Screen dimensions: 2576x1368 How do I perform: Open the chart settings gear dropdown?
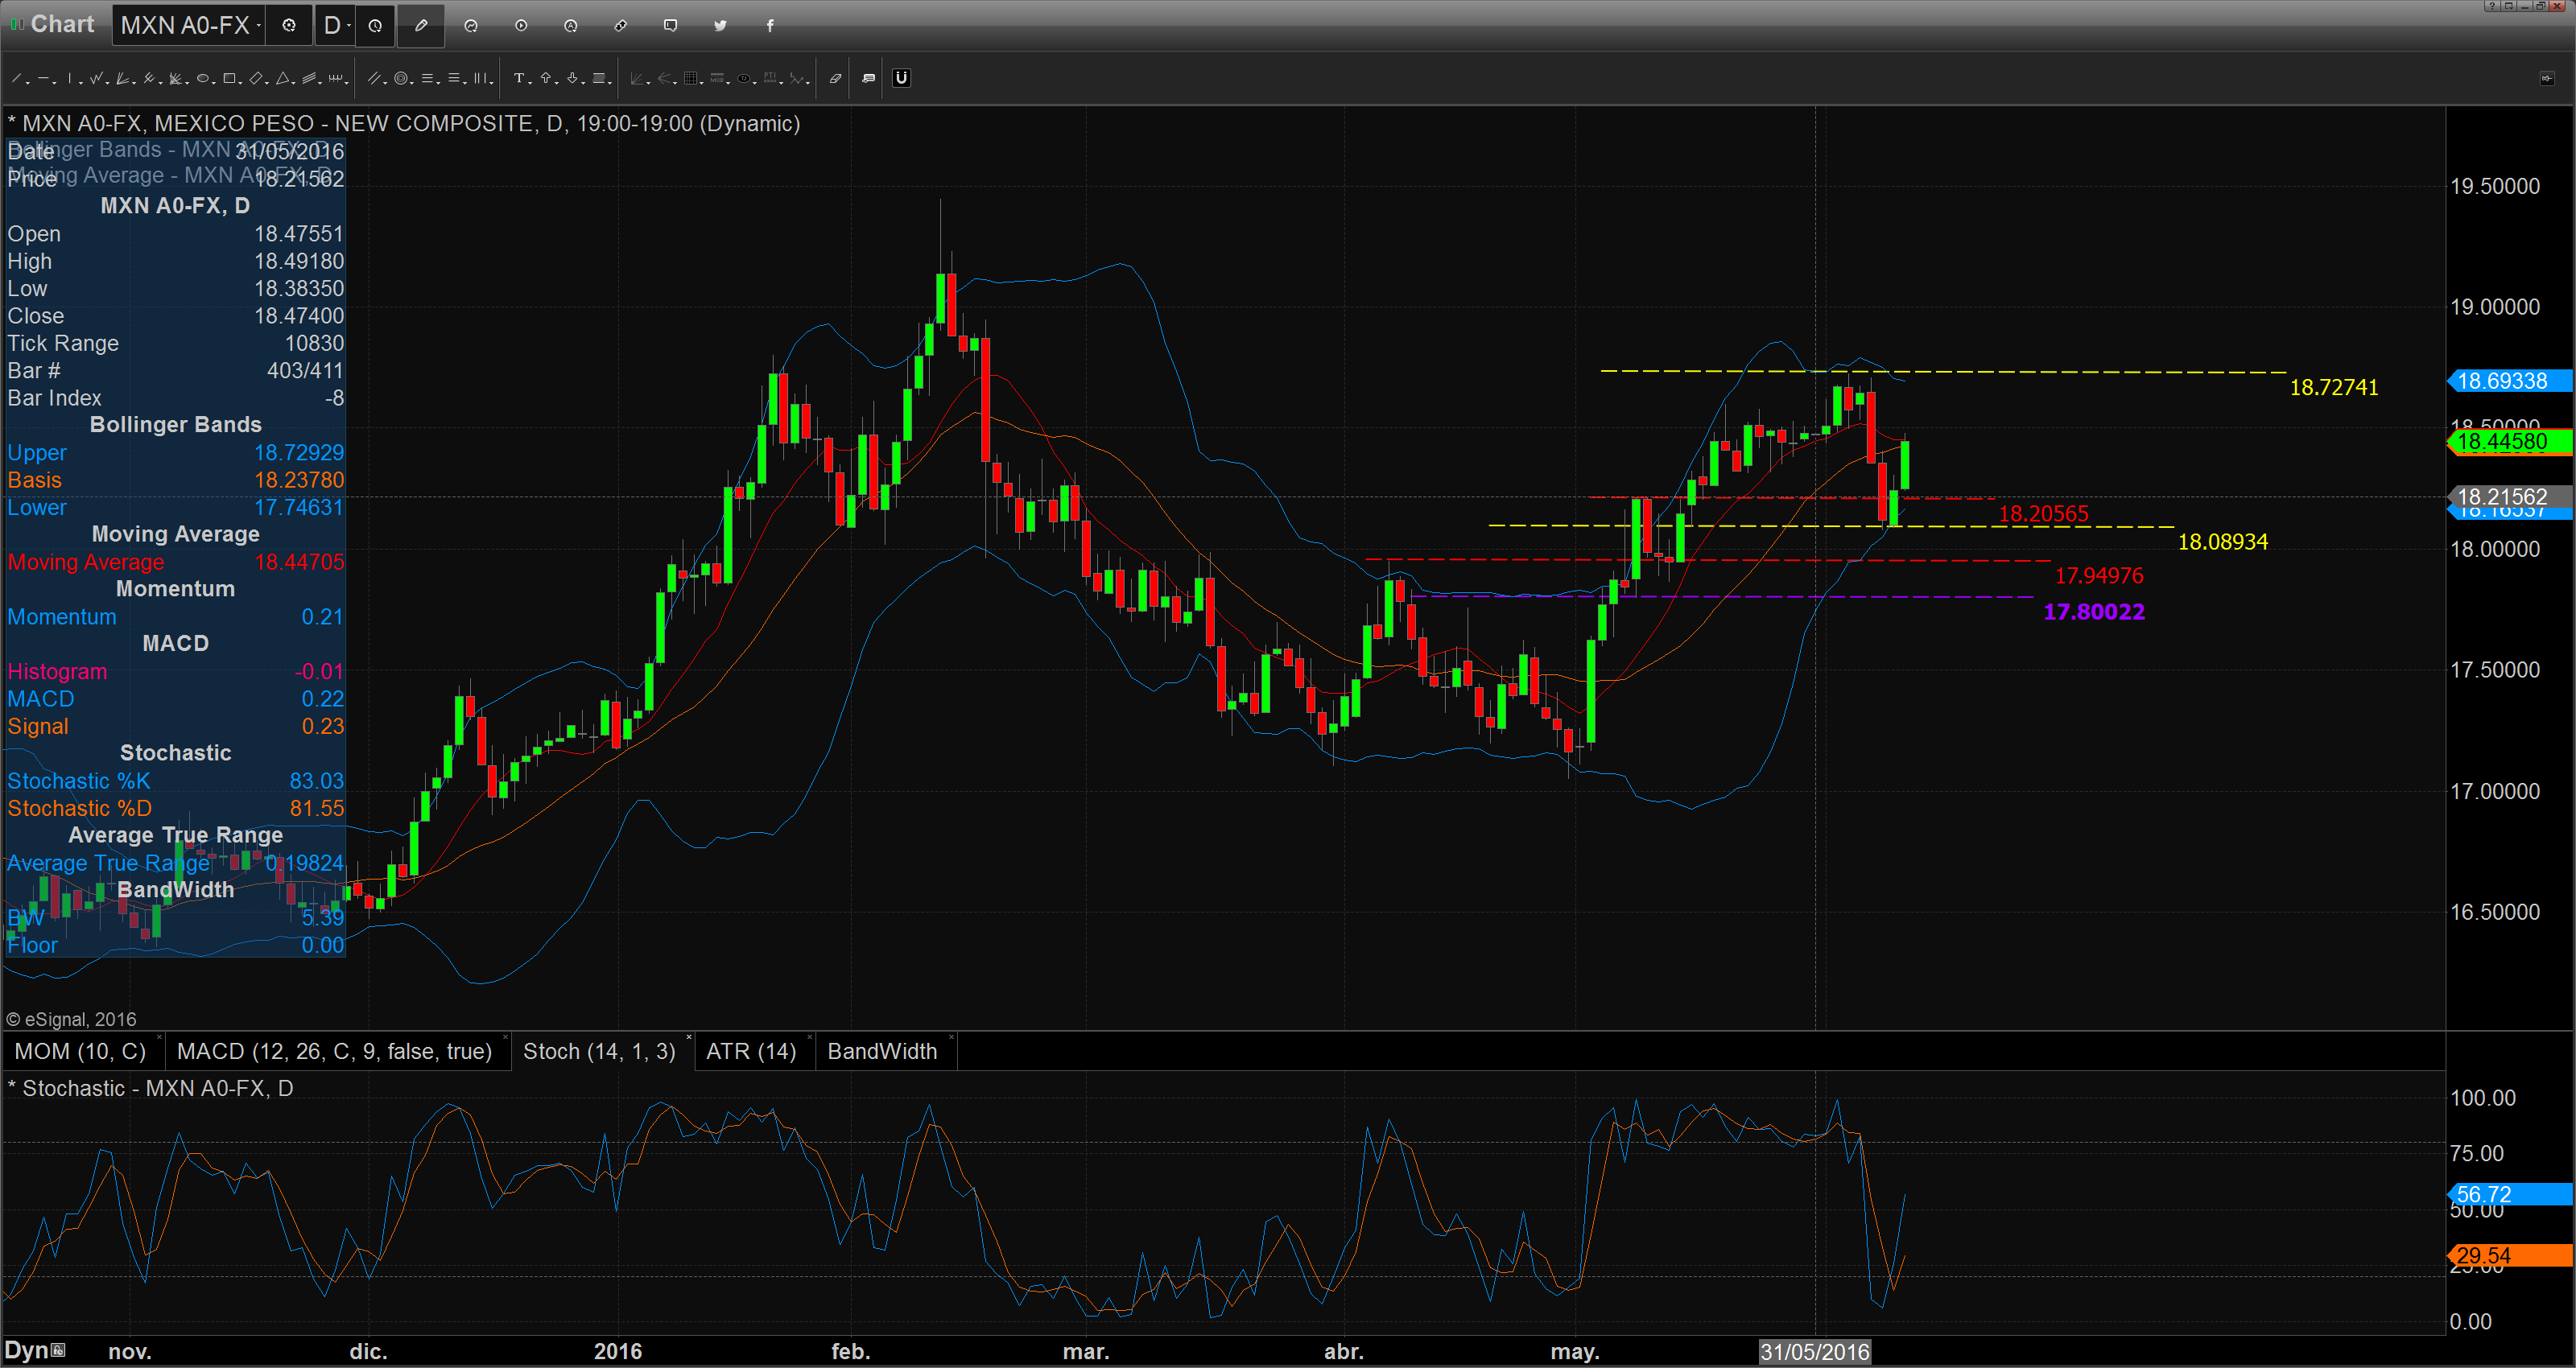[290, 26]
